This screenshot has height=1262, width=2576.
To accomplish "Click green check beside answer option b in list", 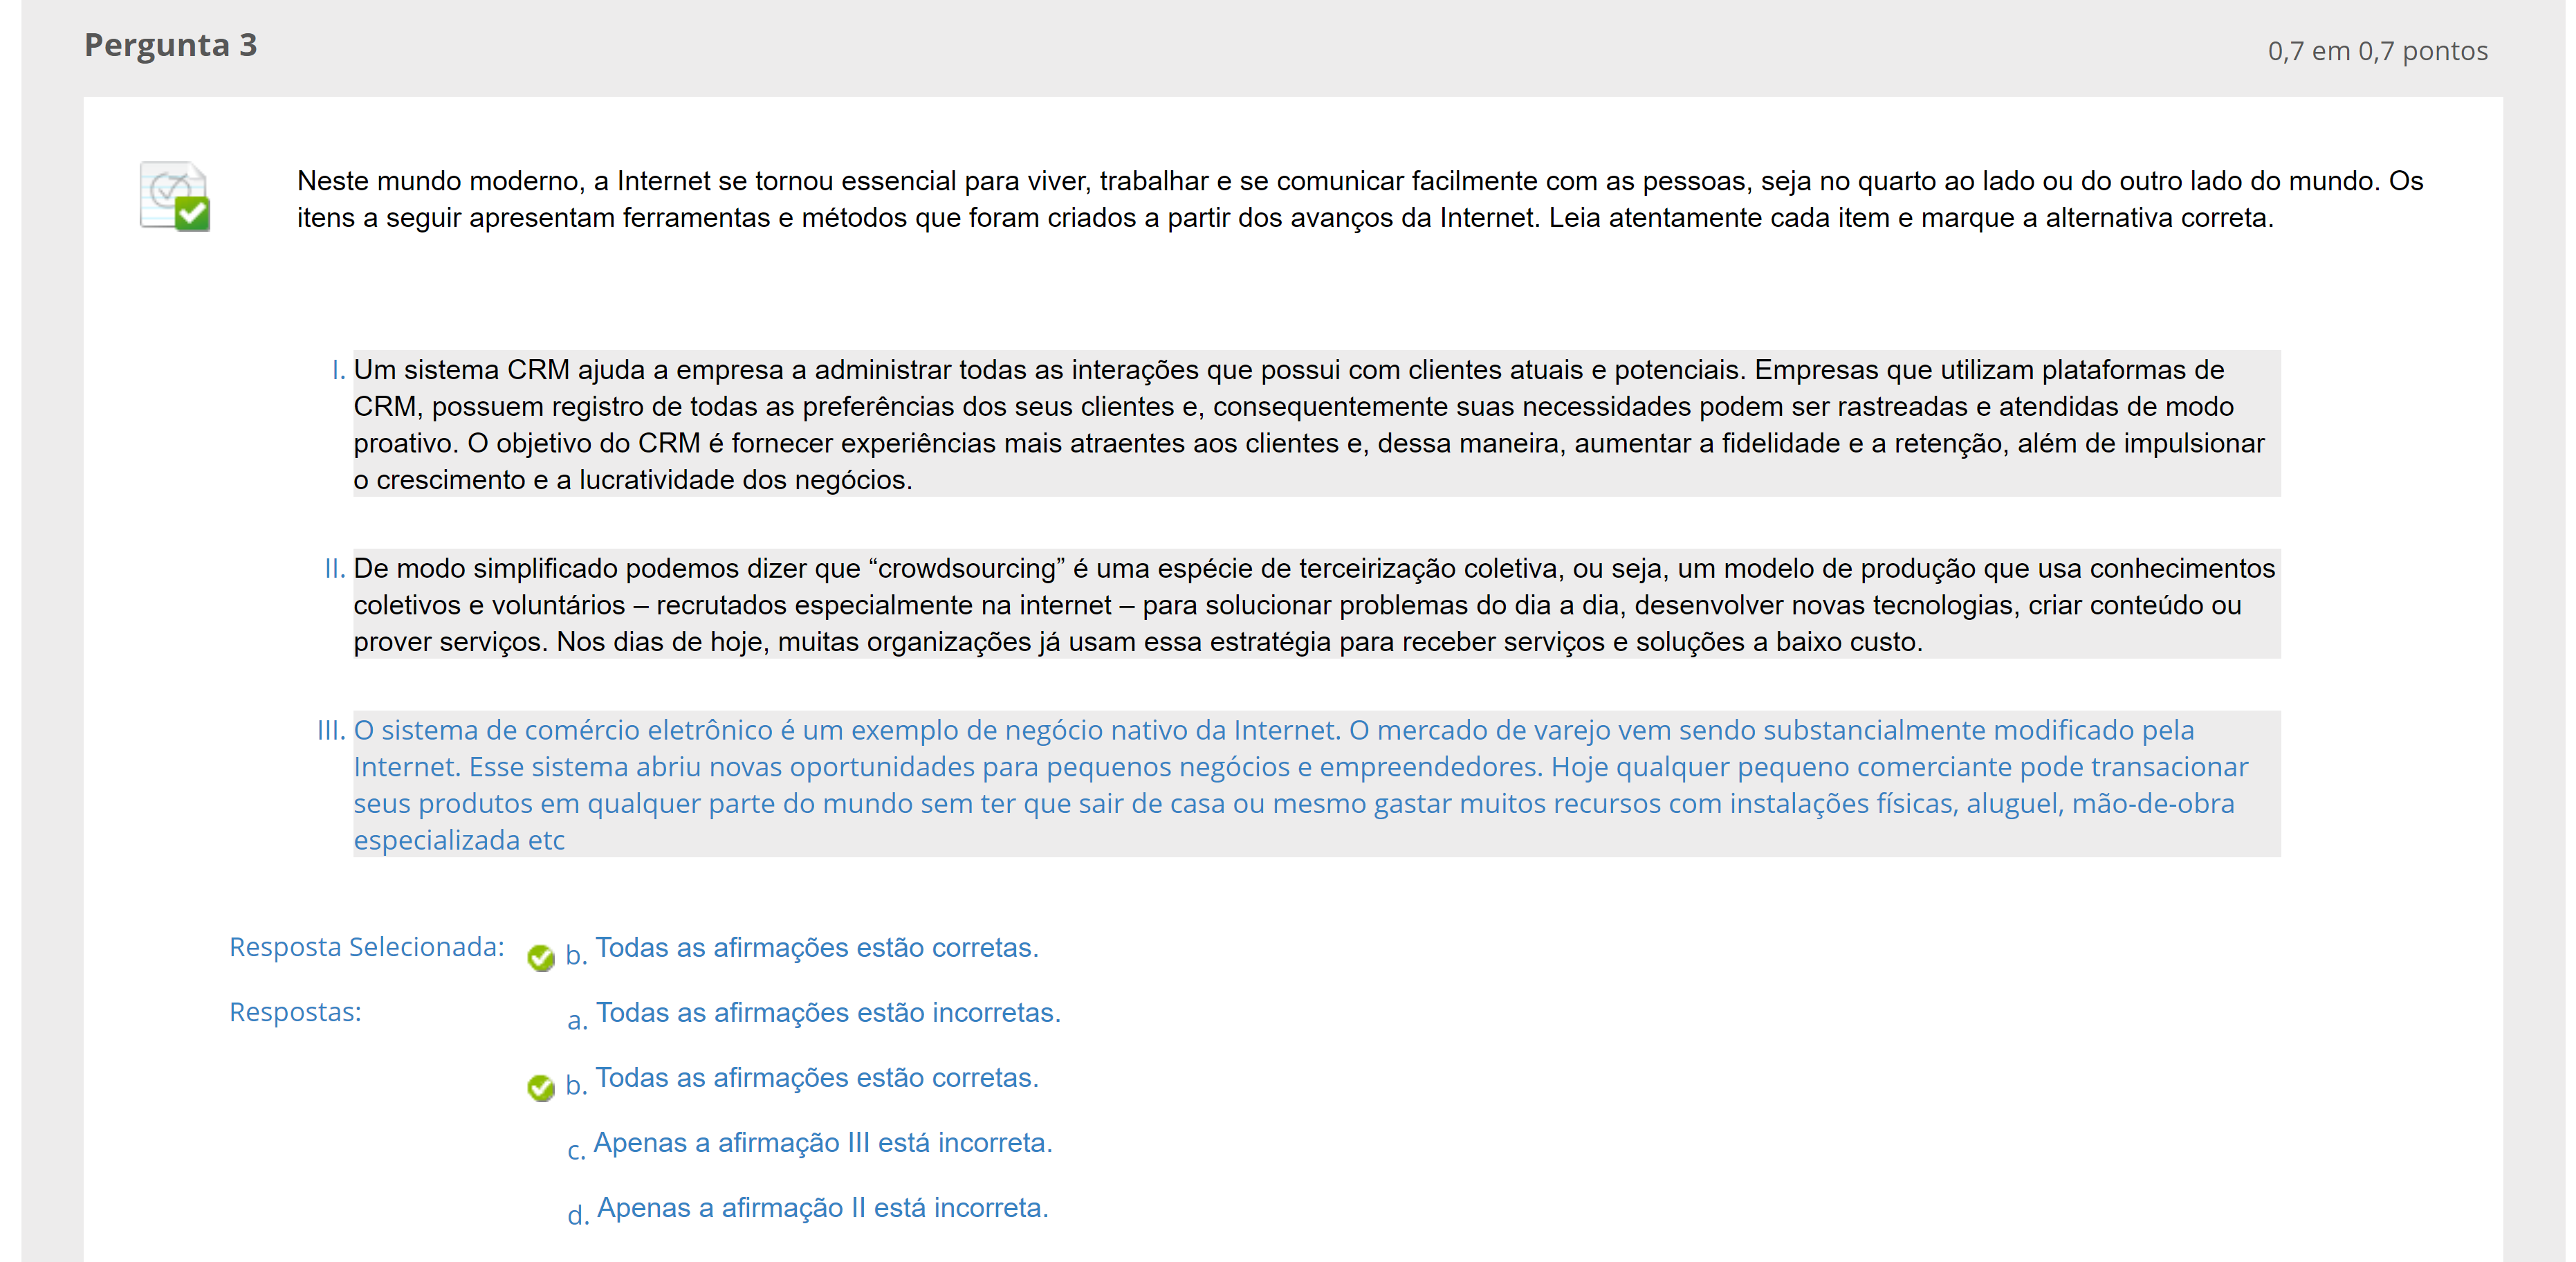I will 541,1087.
